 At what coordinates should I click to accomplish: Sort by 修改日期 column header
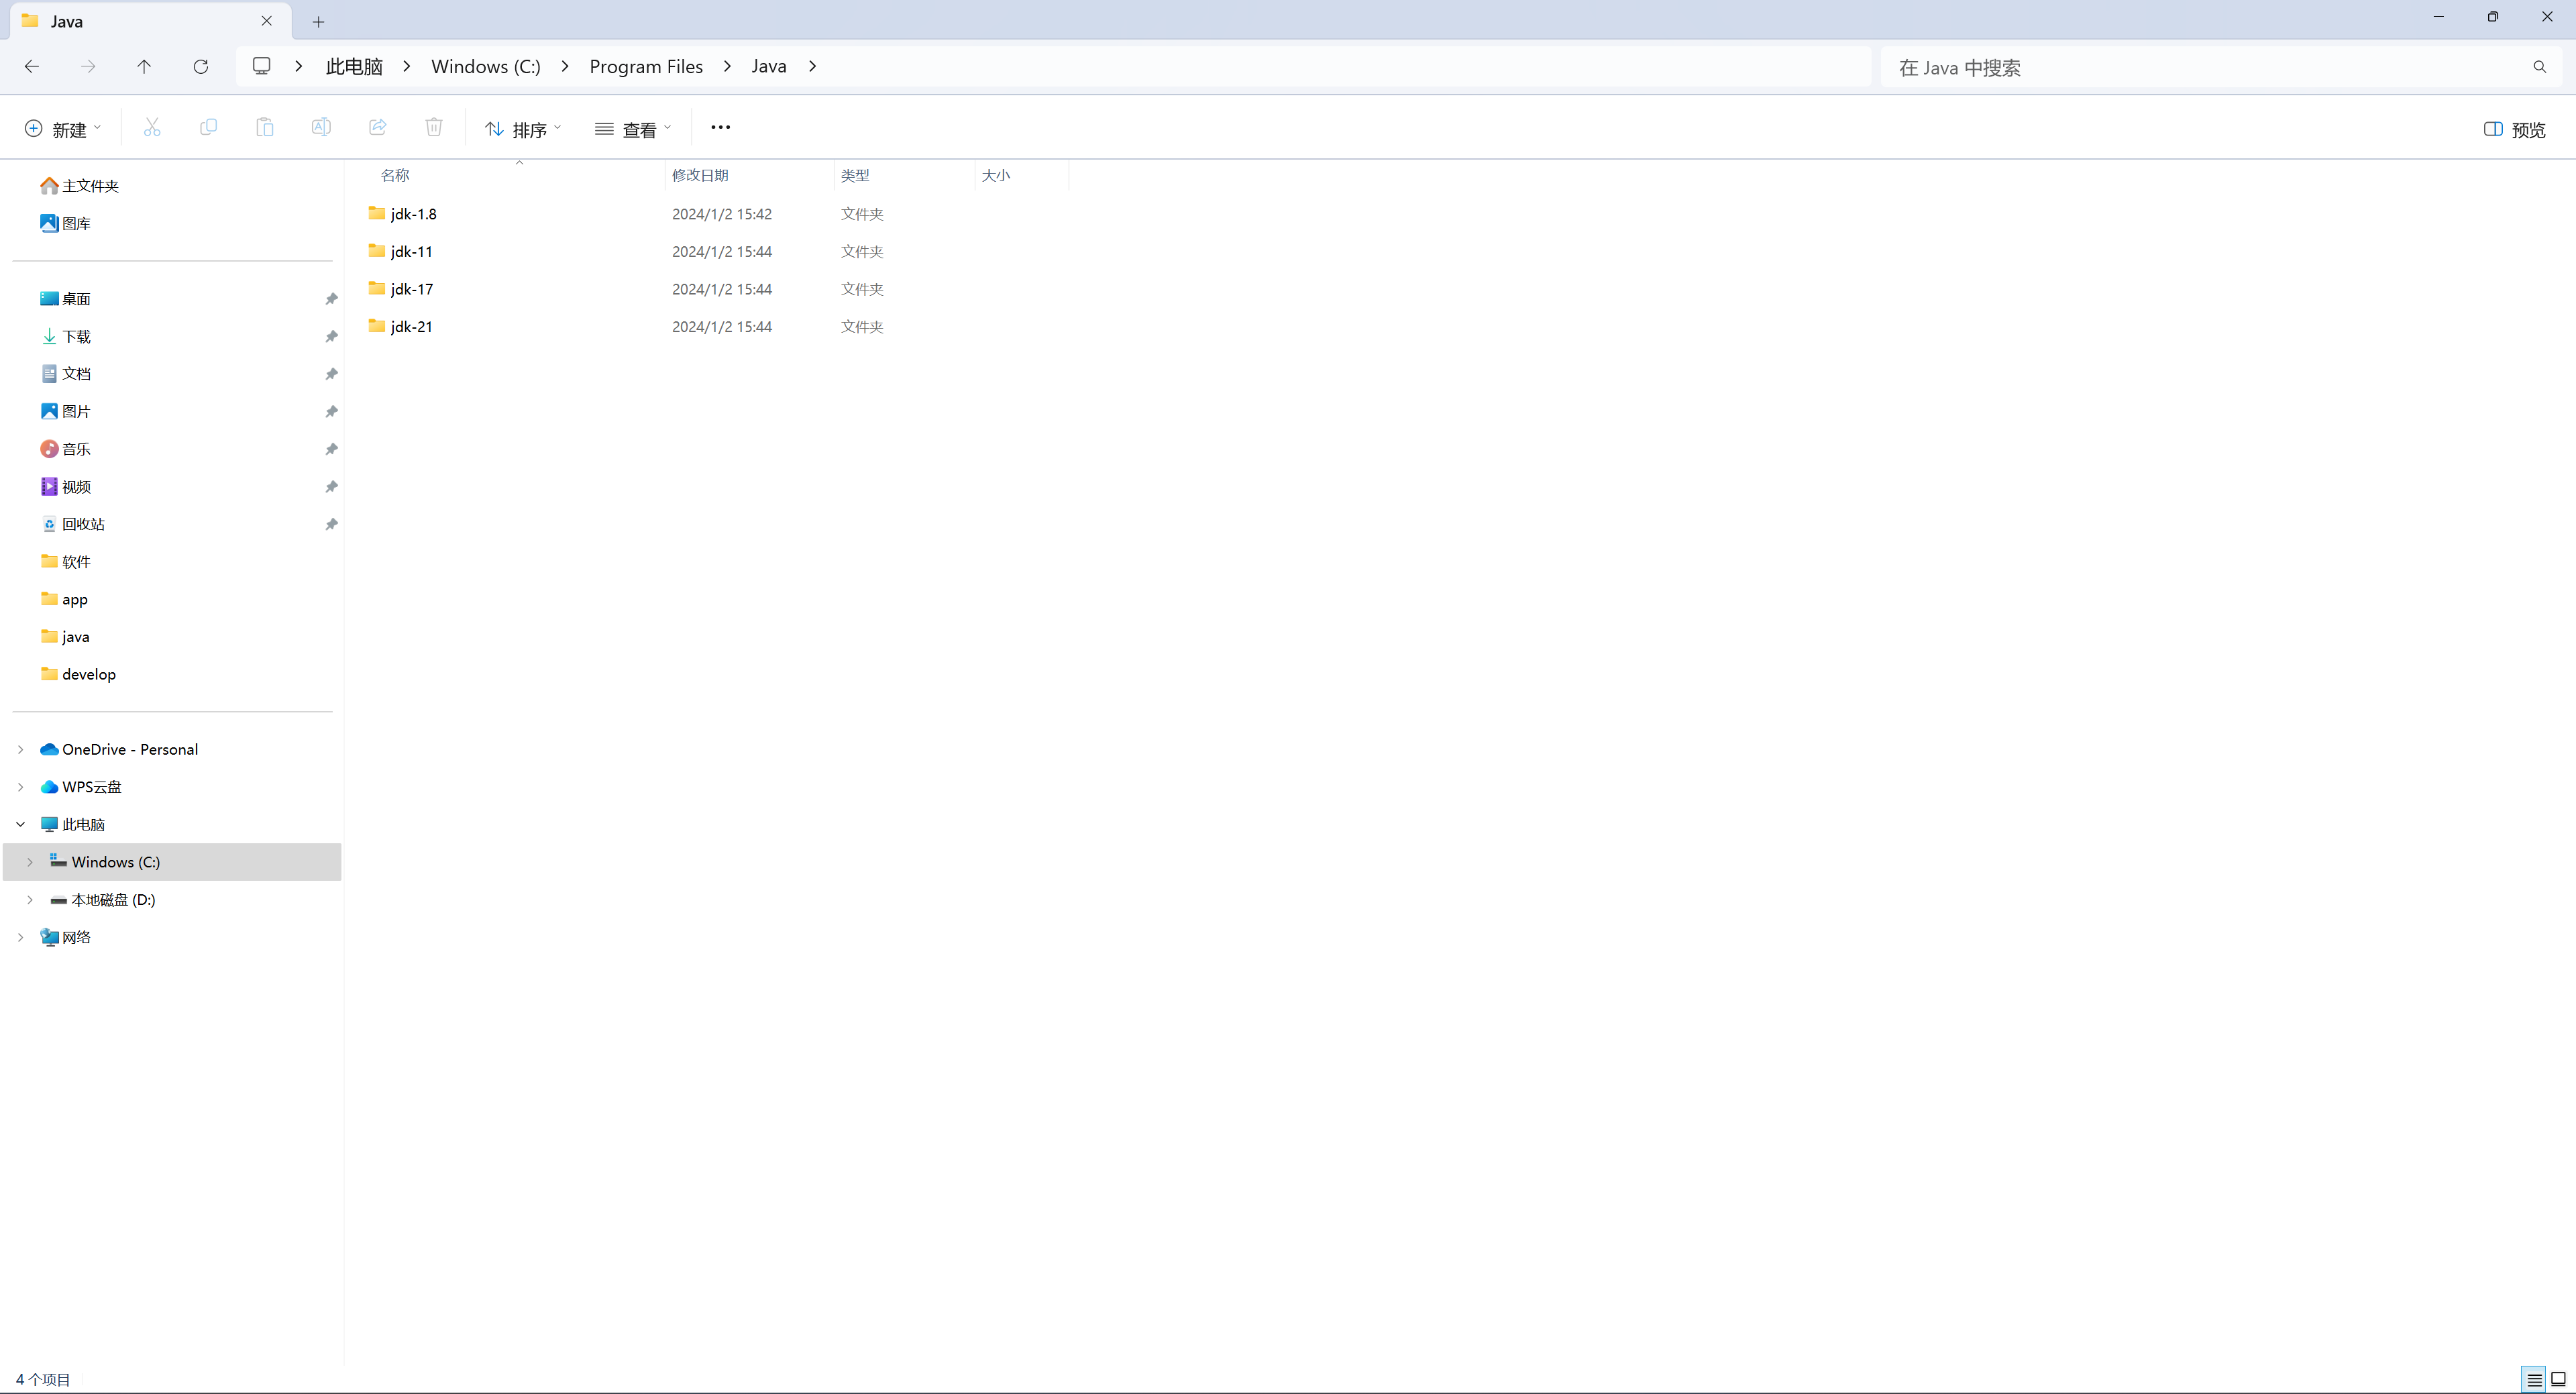[x=700, y=175]
